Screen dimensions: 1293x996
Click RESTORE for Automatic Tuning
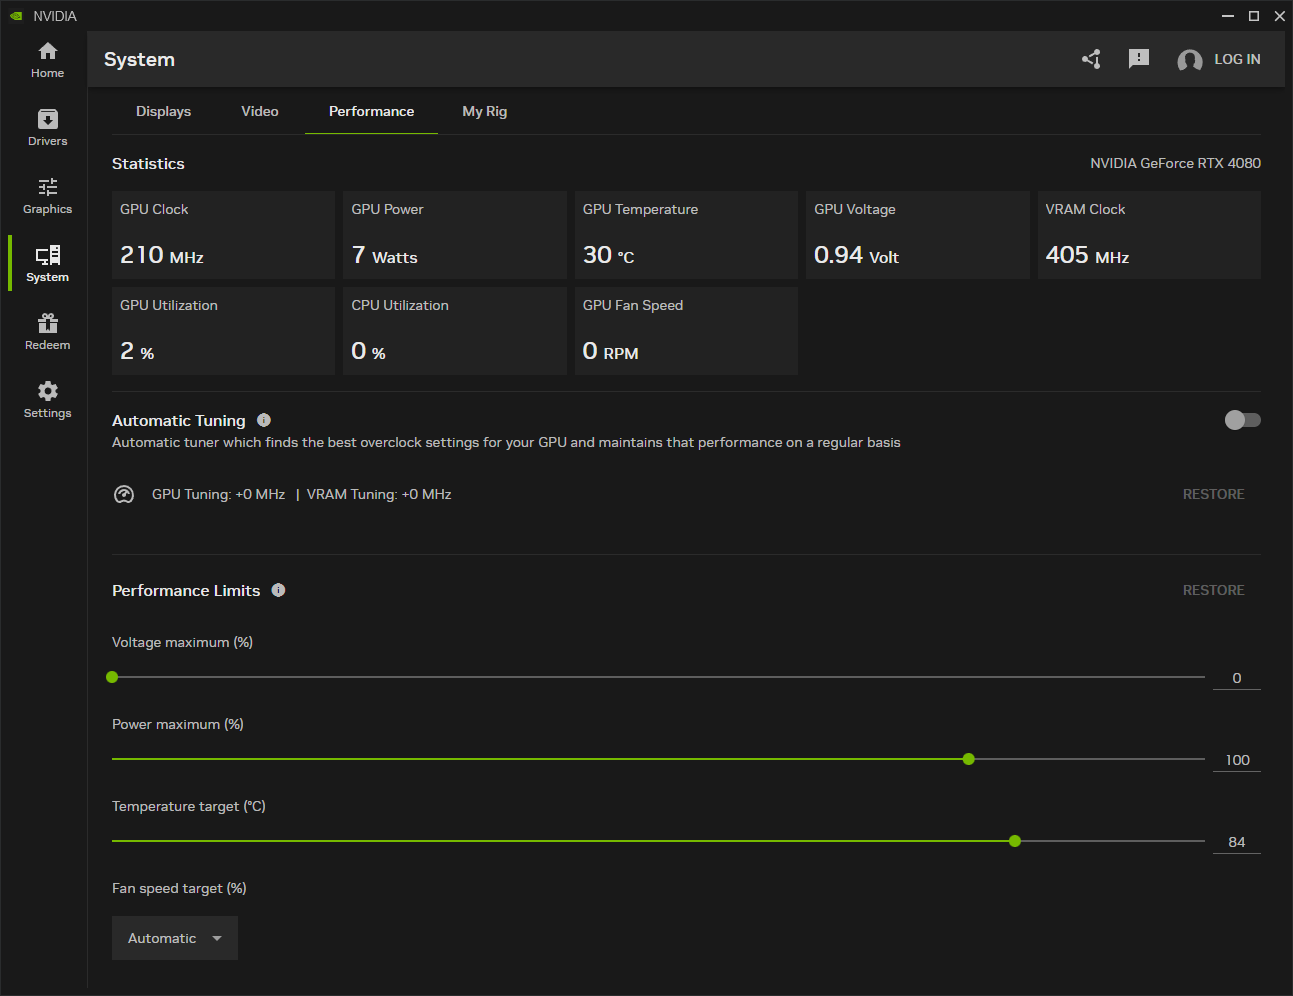pyautogui.click(x=1214, y=494)
